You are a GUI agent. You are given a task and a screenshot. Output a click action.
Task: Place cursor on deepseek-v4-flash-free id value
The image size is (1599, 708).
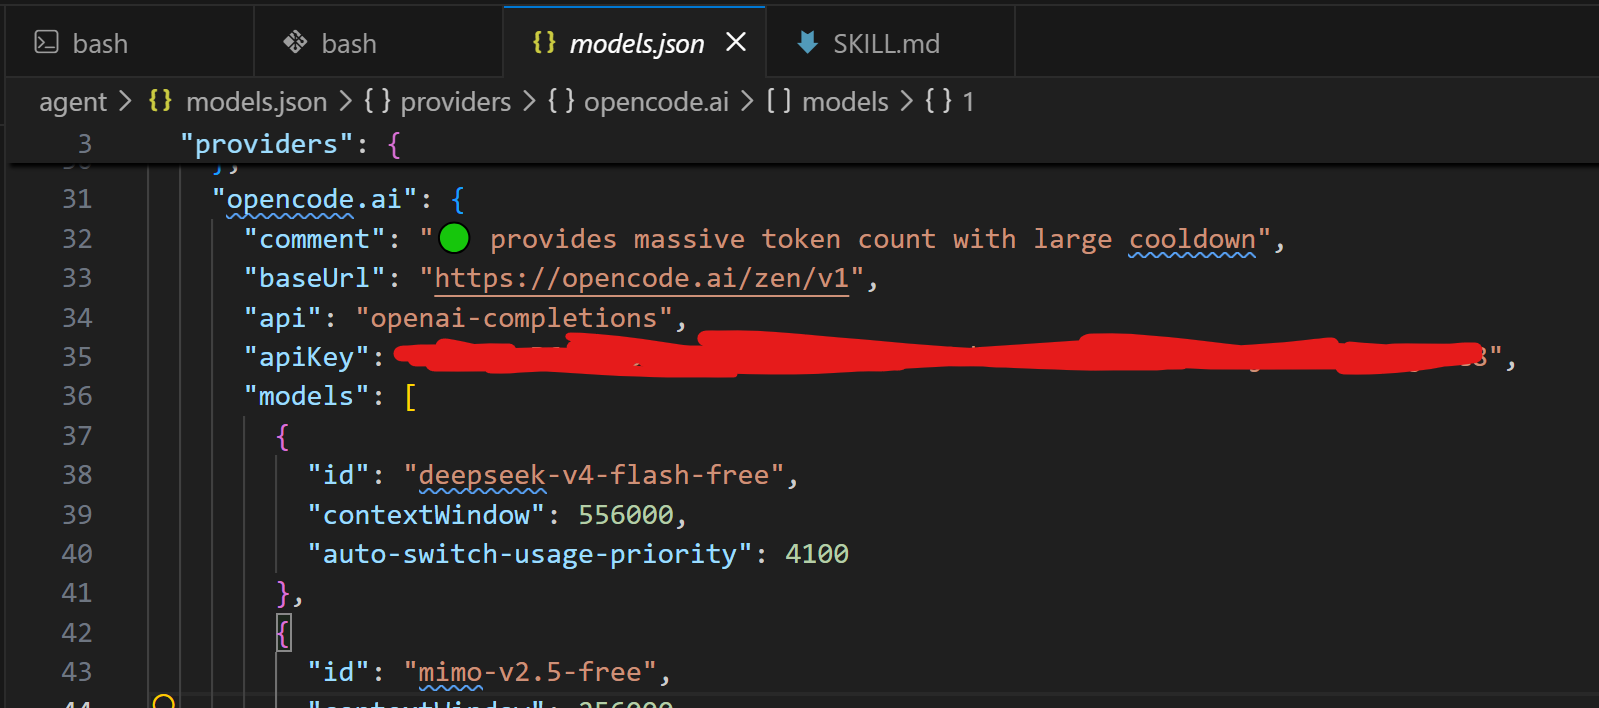(x=594, y=475)
